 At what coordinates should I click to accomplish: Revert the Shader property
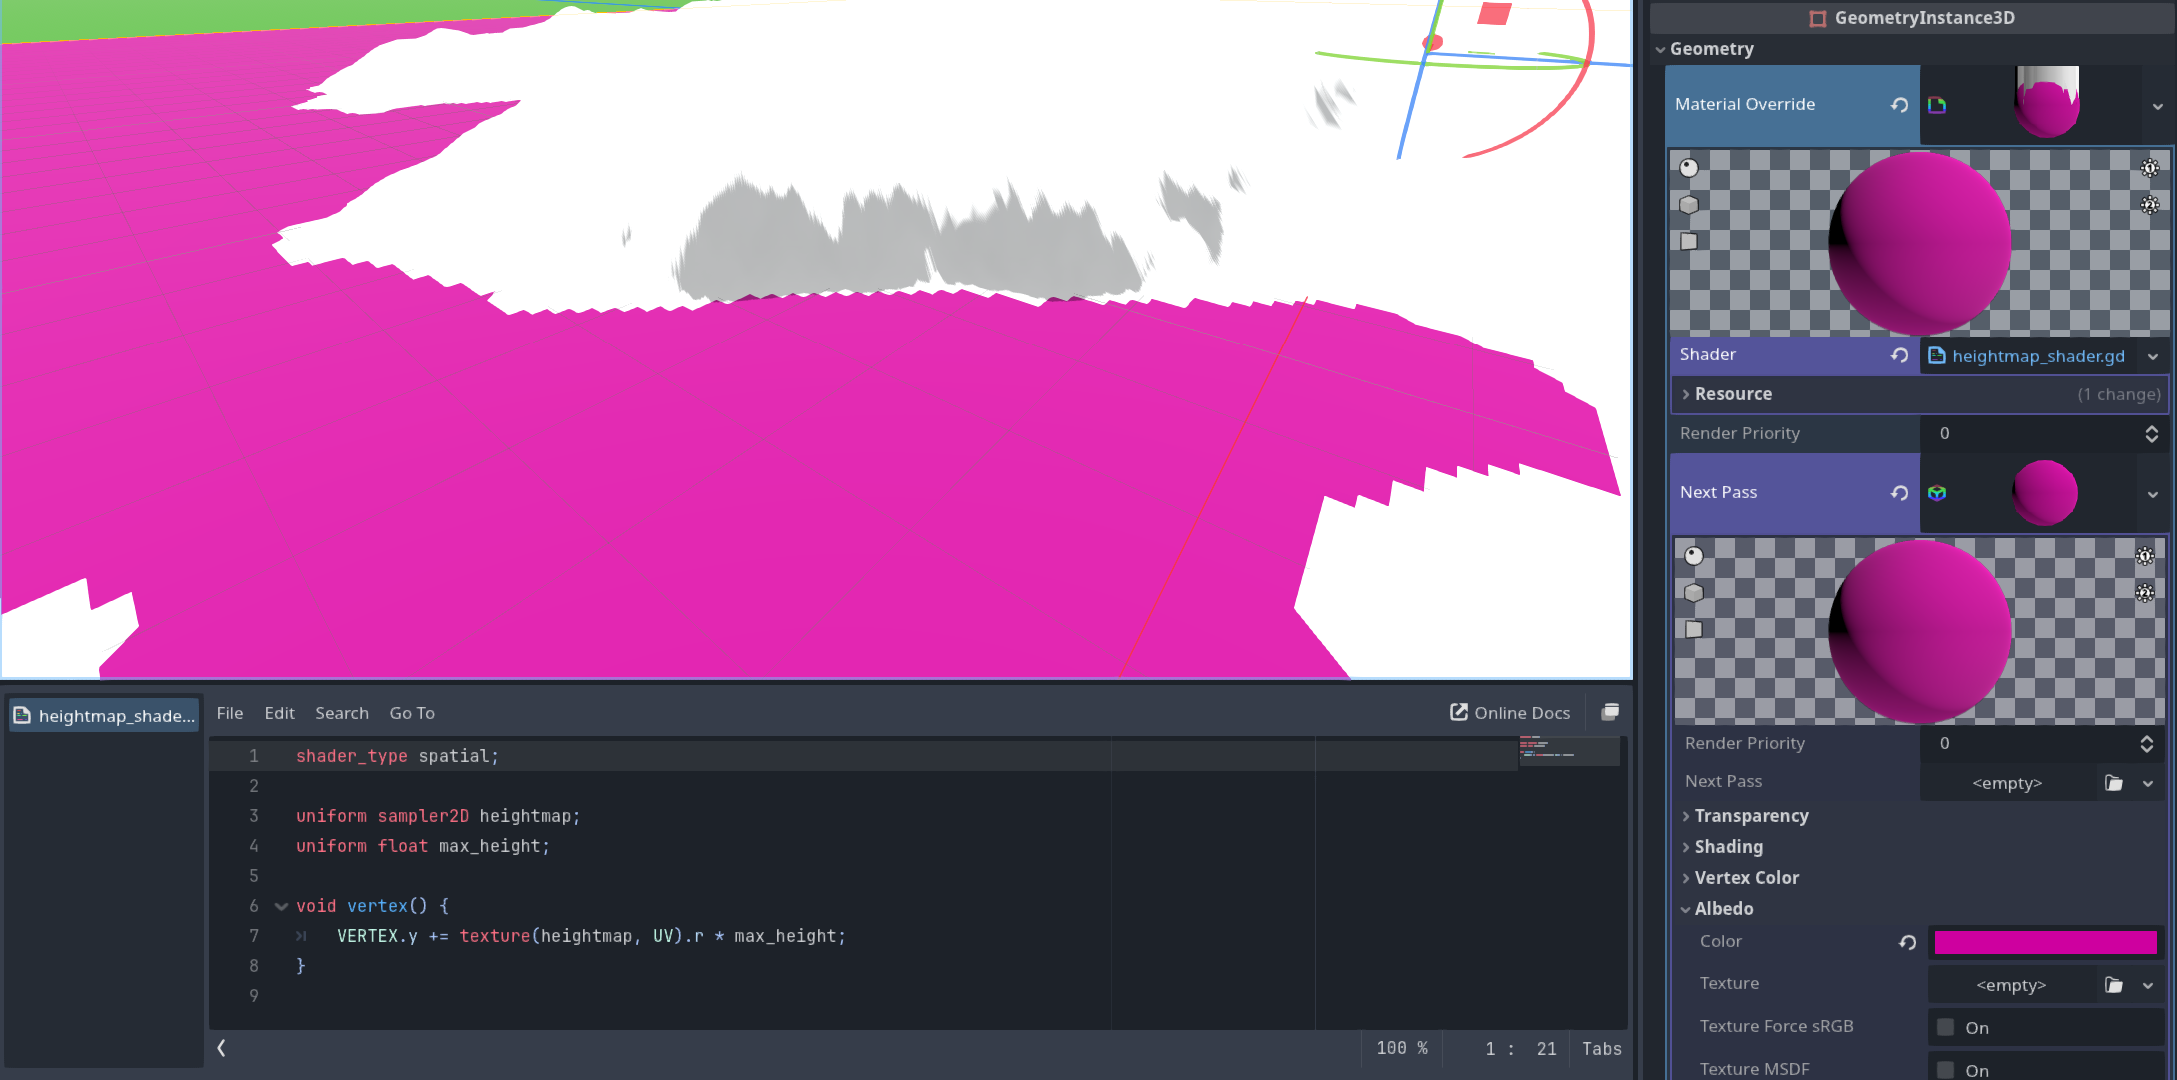coord(1899,355)
